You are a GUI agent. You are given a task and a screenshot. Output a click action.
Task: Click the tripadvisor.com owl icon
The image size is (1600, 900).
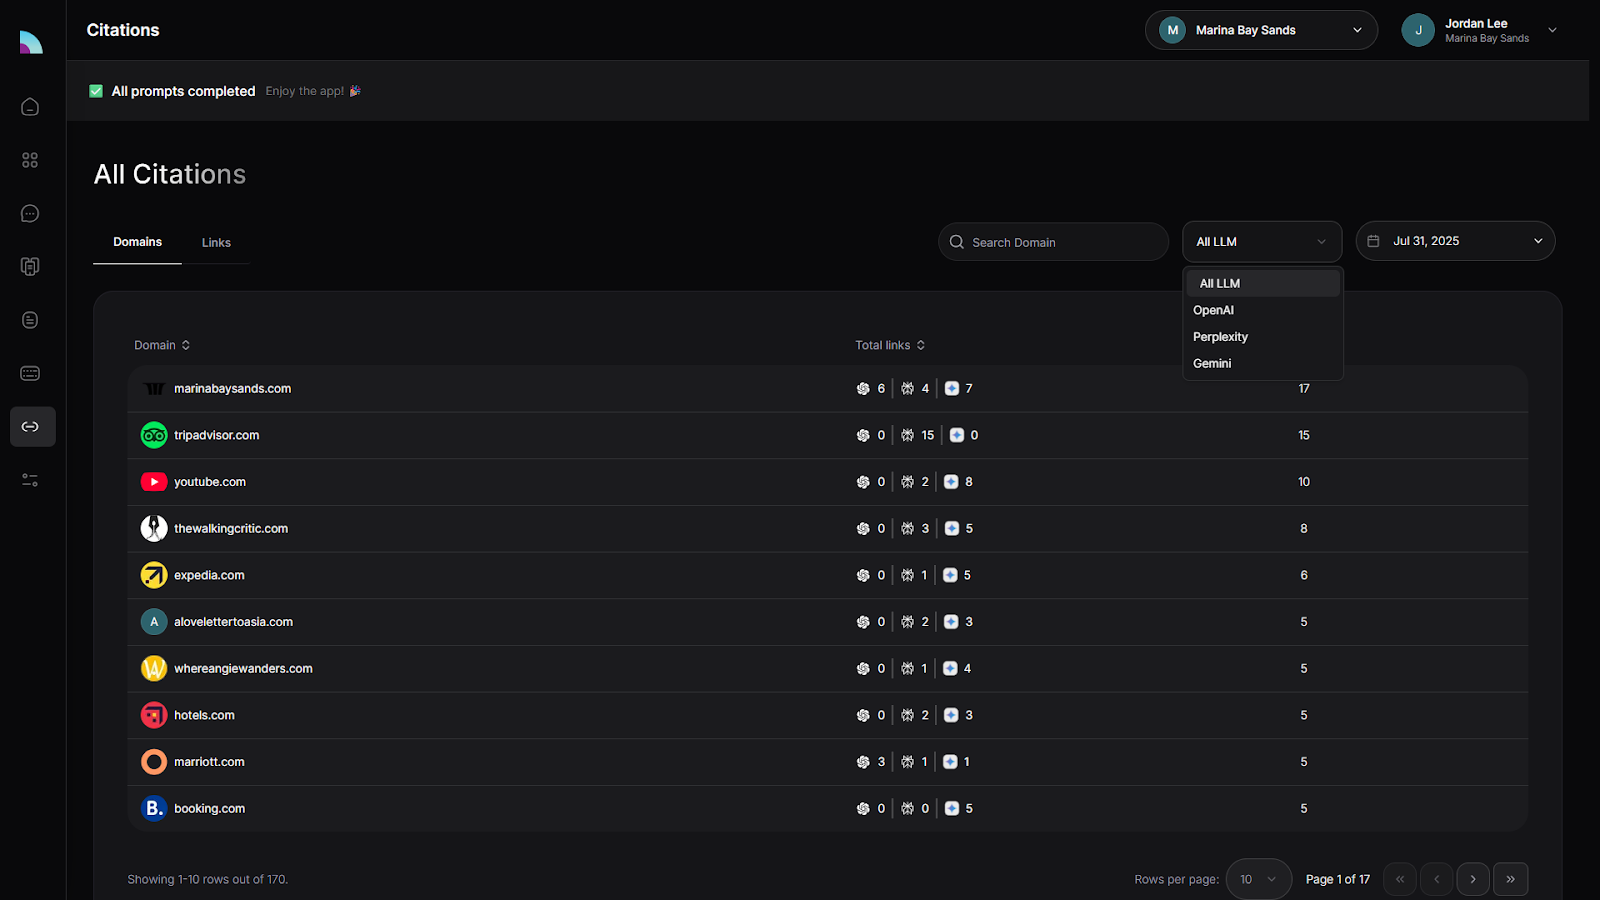pyautogui.click(x=154, y=435)
